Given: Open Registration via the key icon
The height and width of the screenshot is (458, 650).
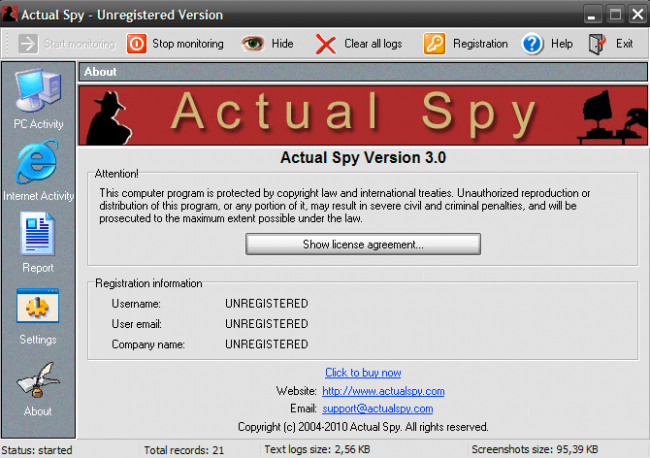Looking at the screenshot, I should click(434, 44).
